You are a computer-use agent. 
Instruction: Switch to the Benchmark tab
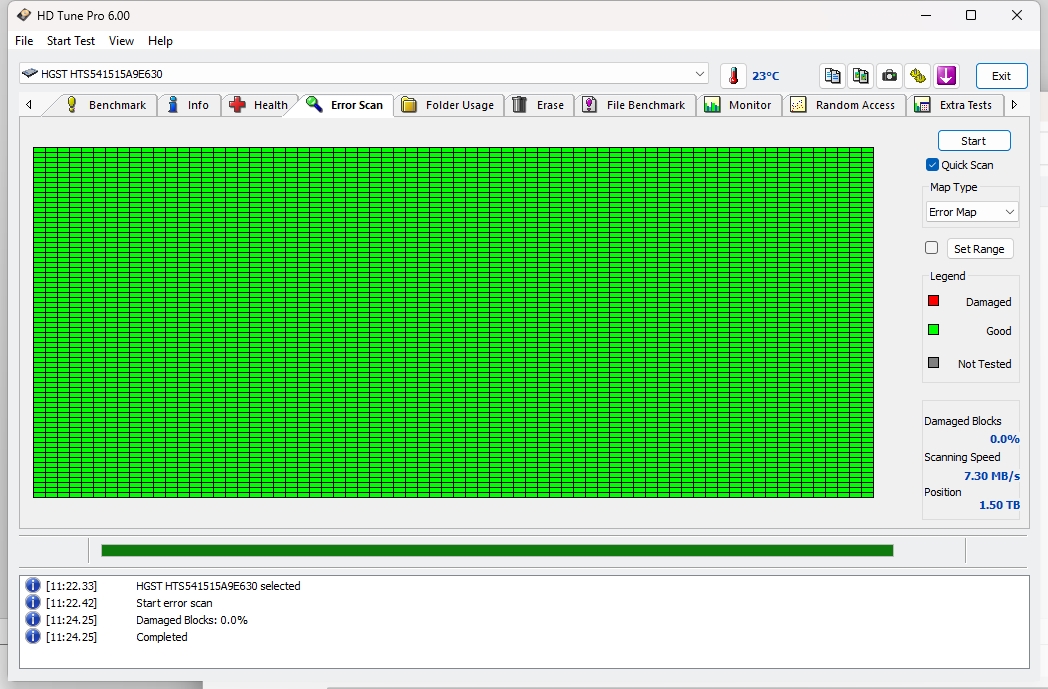pos(107,105)
